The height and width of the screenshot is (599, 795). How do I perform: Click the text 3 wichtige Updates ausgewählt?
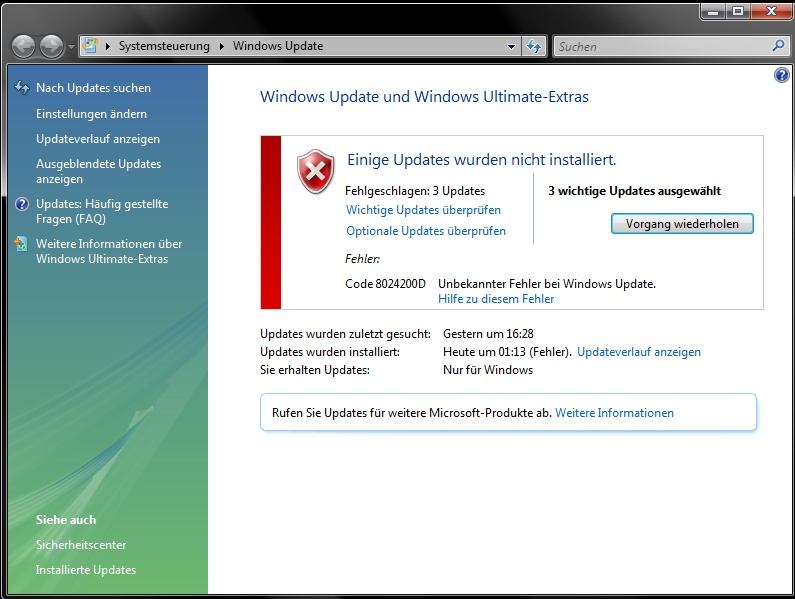tap(634, 191)
